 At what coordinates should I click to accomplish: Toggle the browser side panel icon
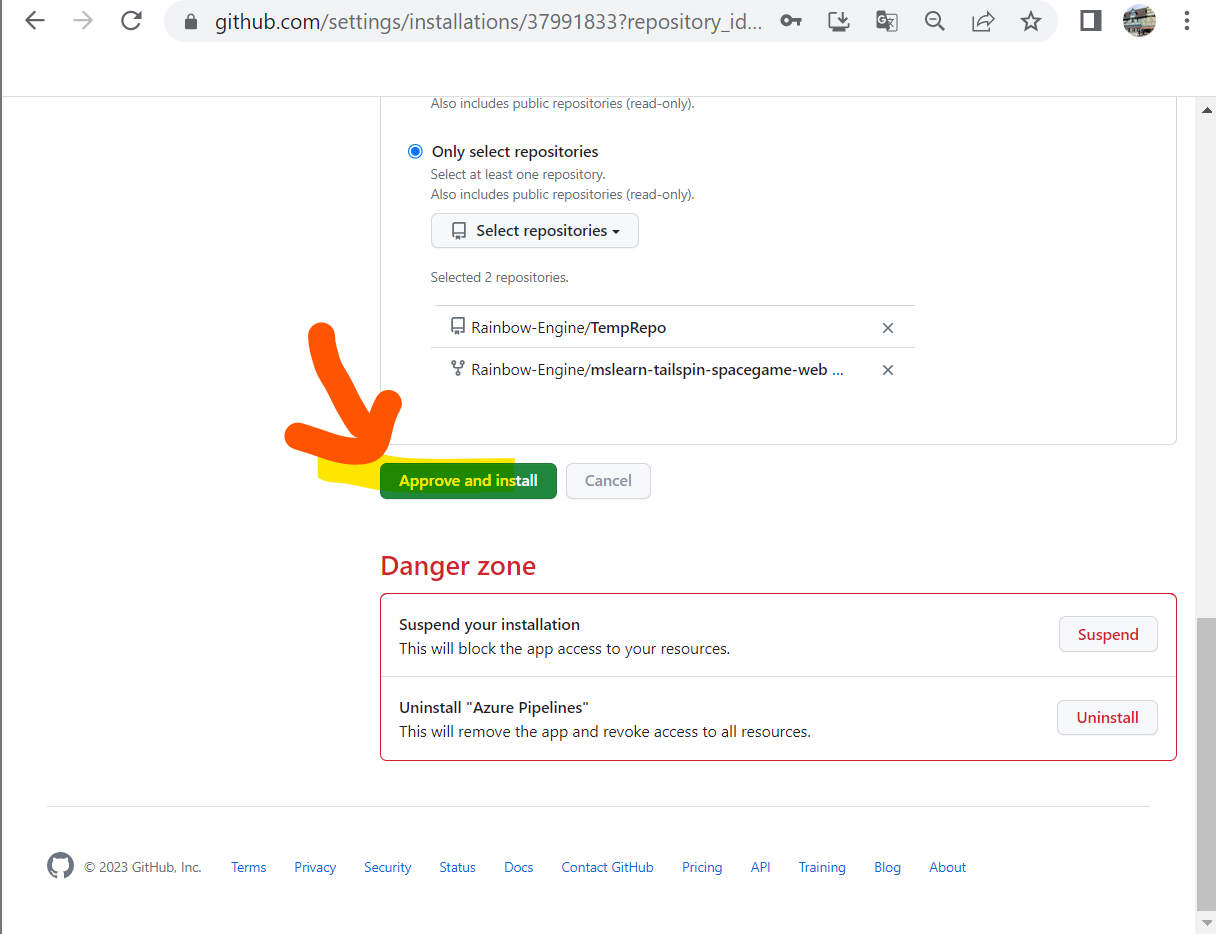point(1090,21)
